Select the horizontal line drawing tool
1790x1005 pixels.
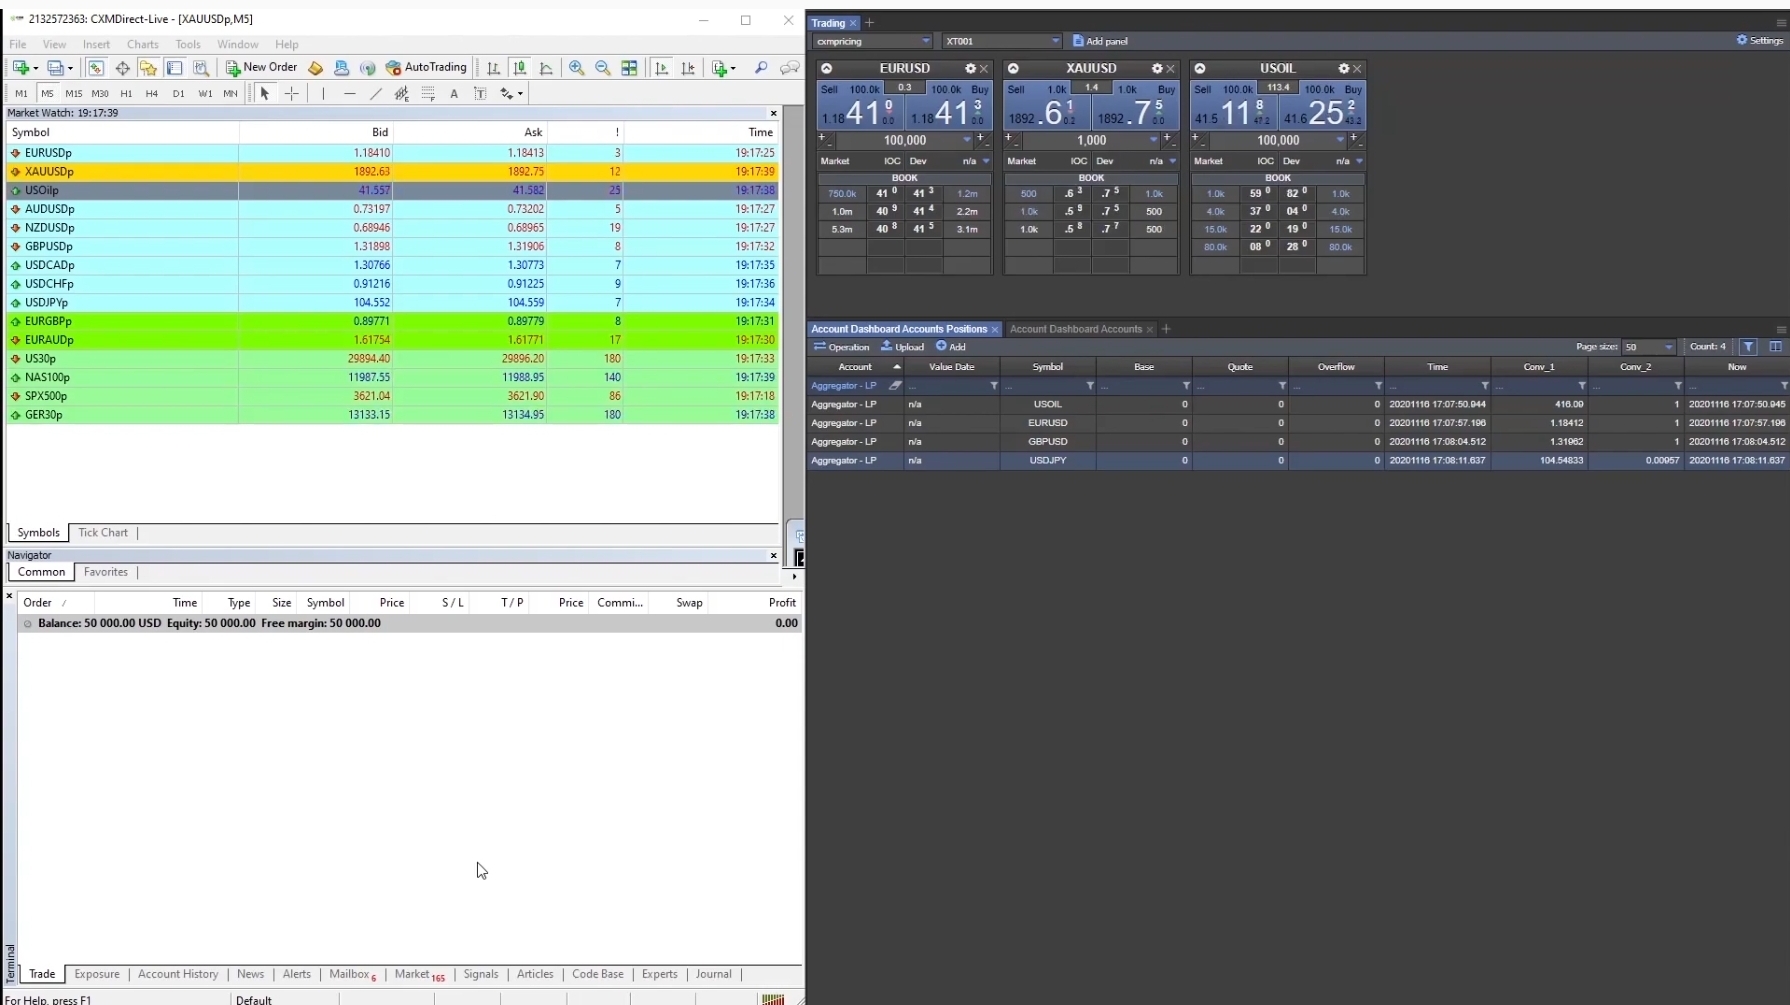tap(349, 93)
